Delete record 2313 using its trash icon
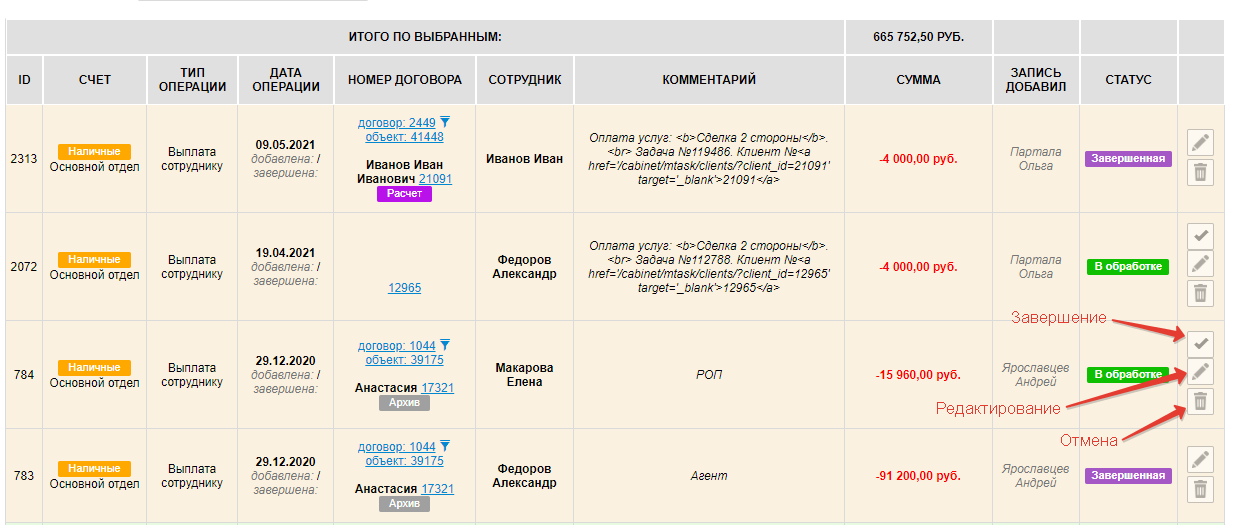 point(1200,173)
